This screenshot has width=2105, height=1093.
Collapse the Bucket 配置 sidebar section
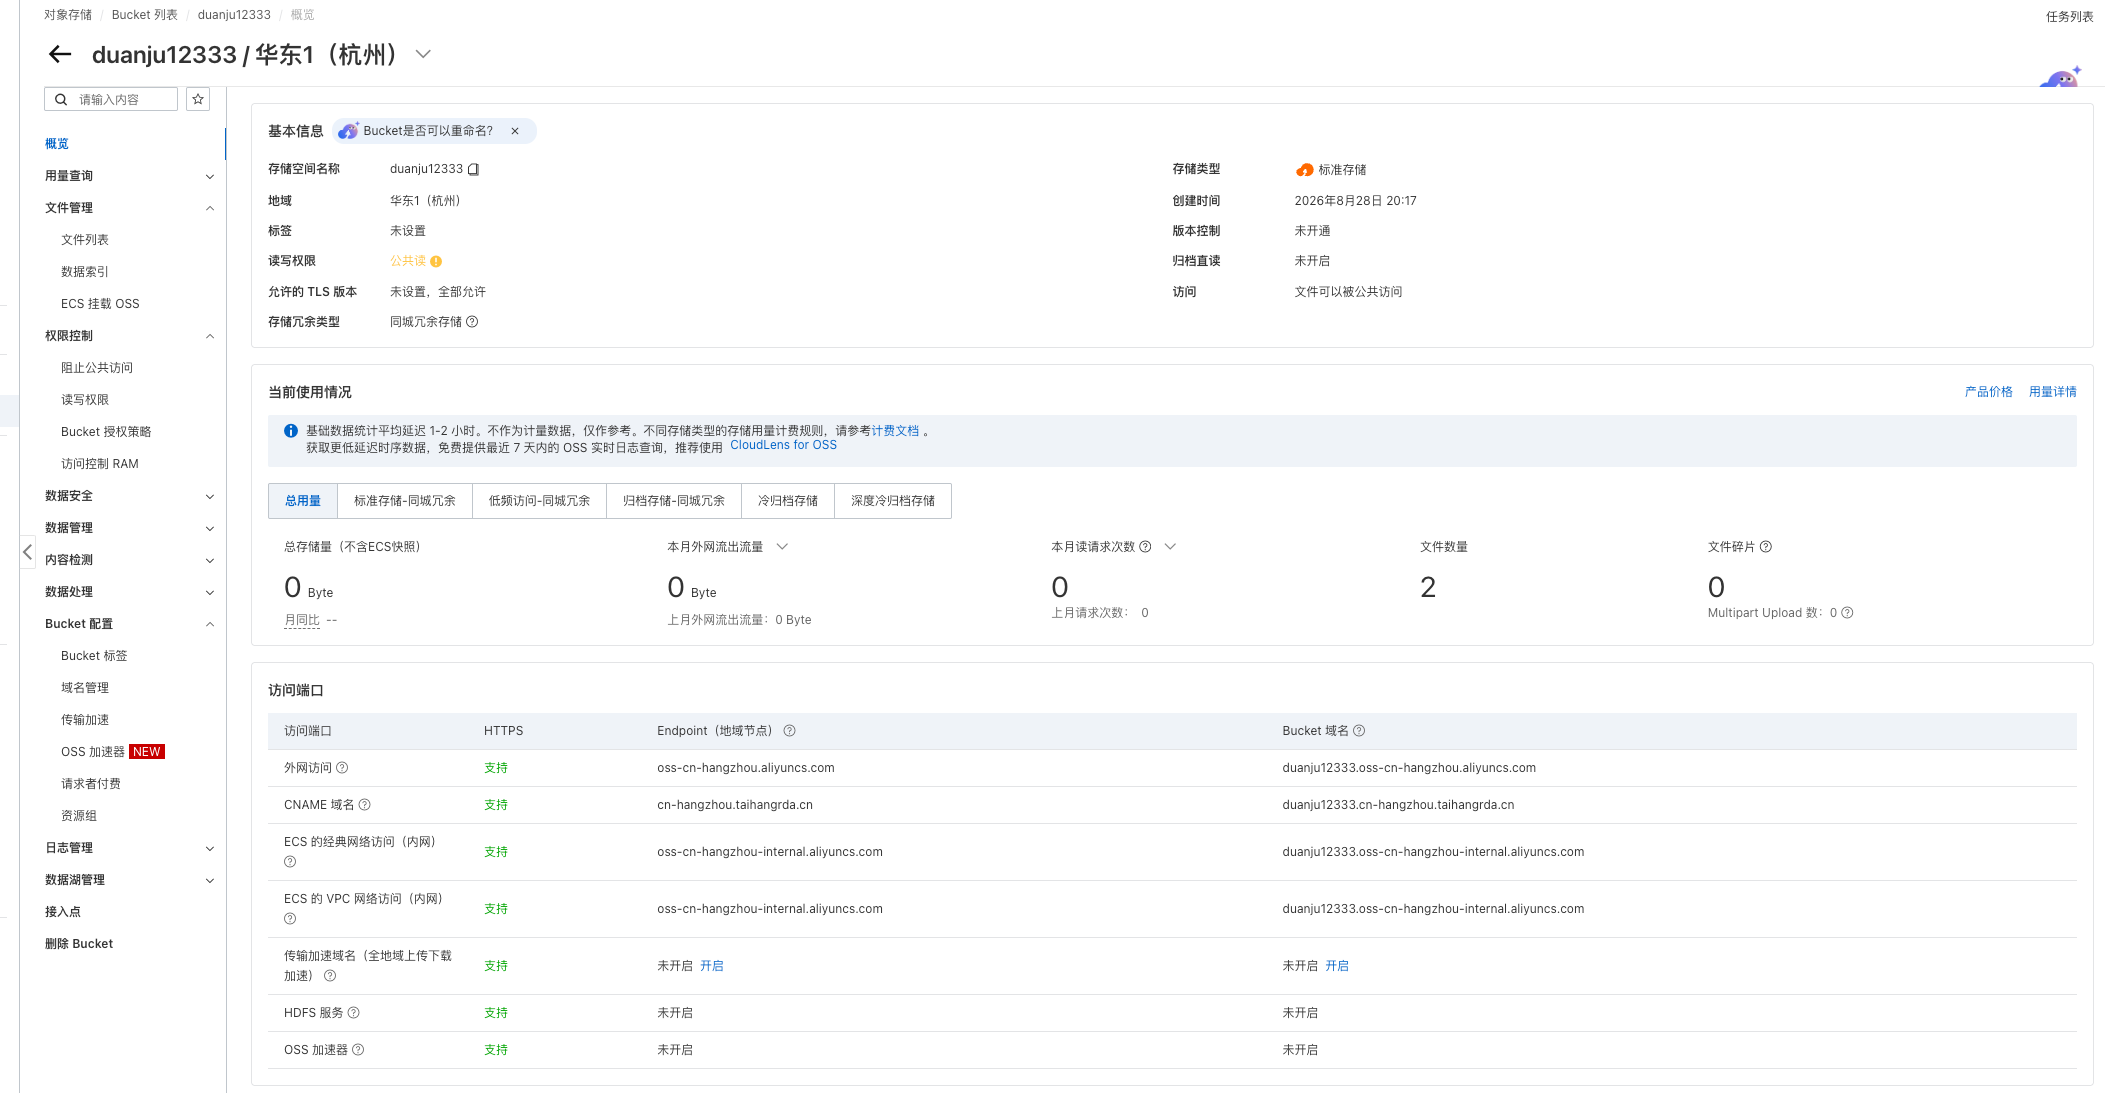click(210, 624)
